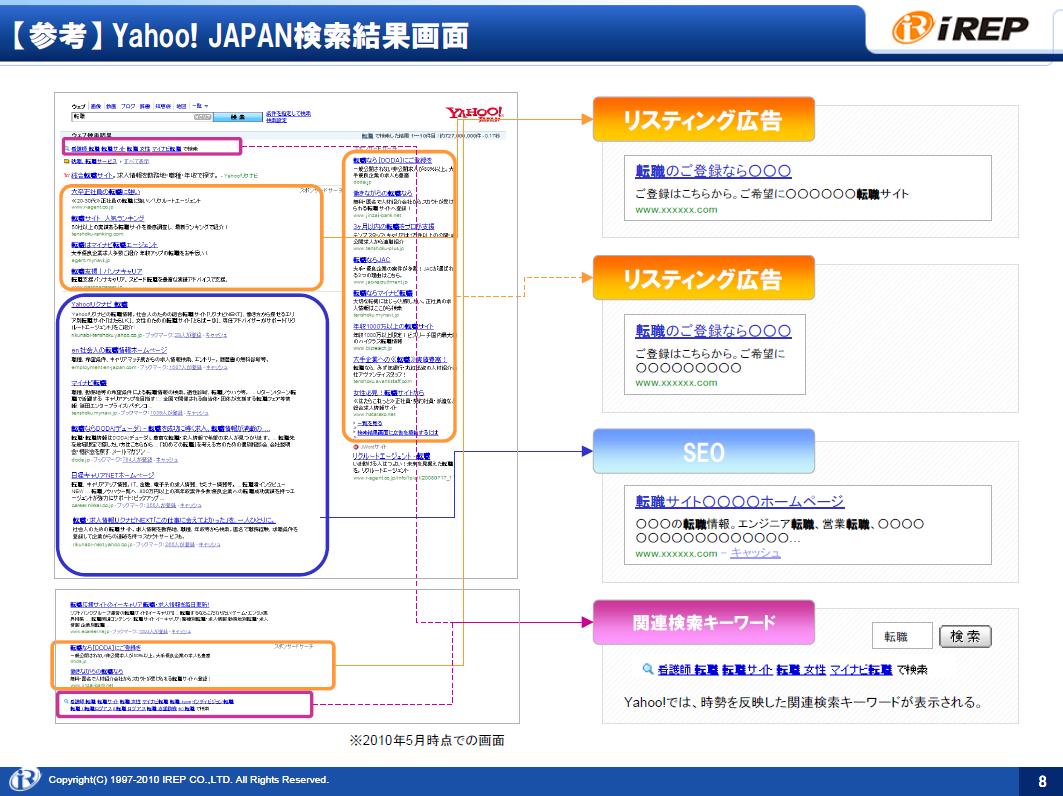This screenshot has height=796, width=1063.
Task: Select the ウェブ tab in Yahoo search
Action: (79, 106)
